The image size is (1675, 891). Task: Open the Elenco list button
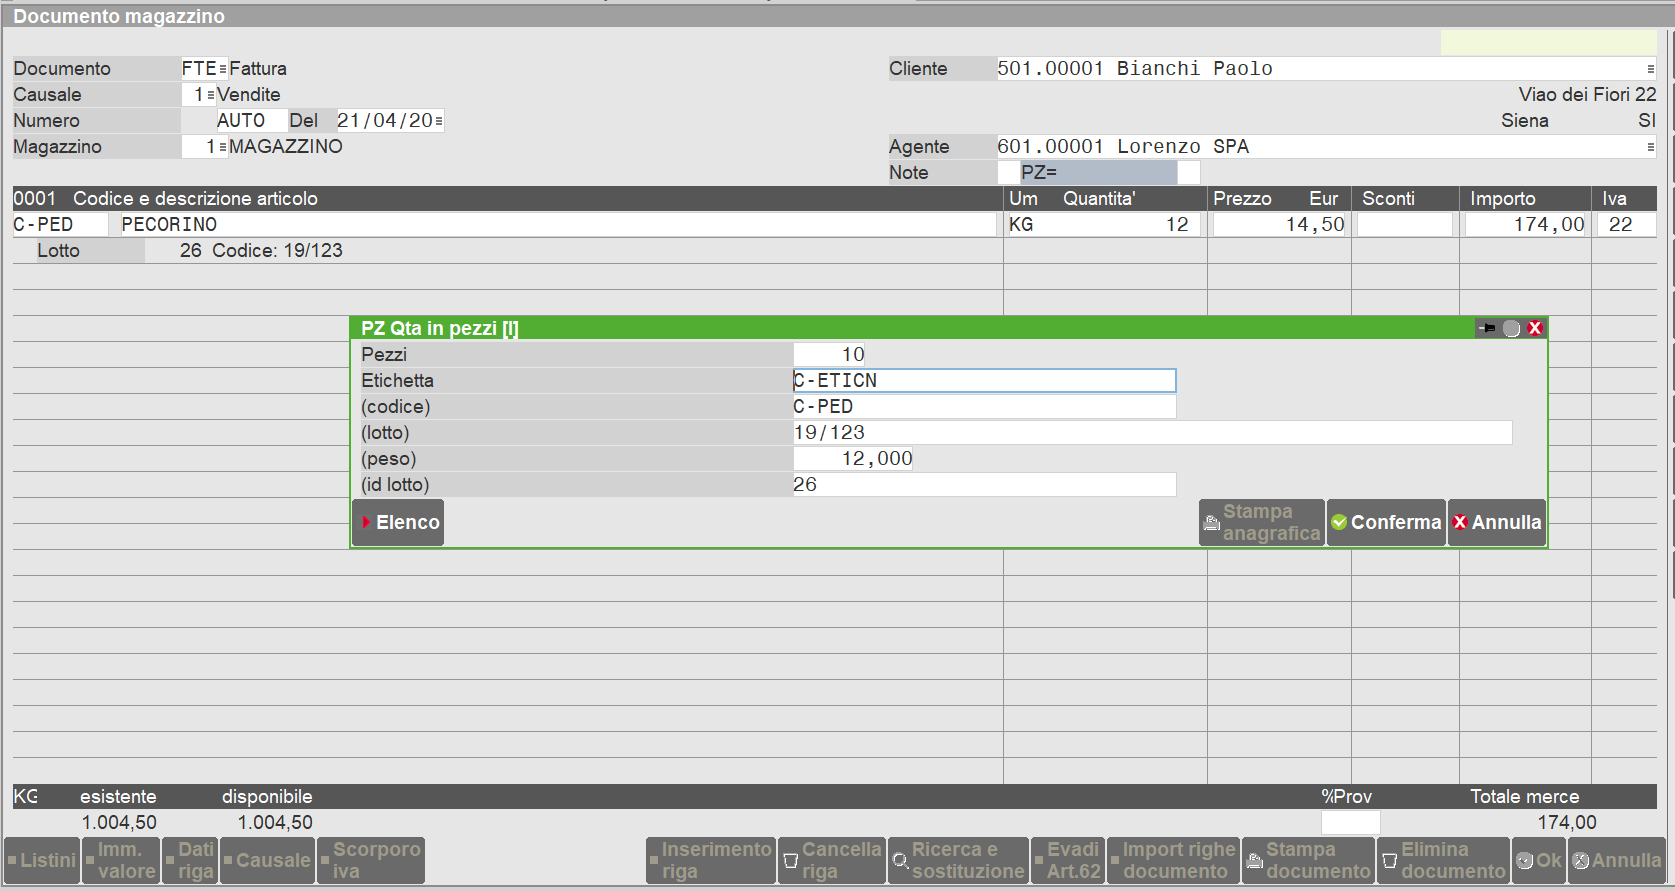[x=398, y=522]
